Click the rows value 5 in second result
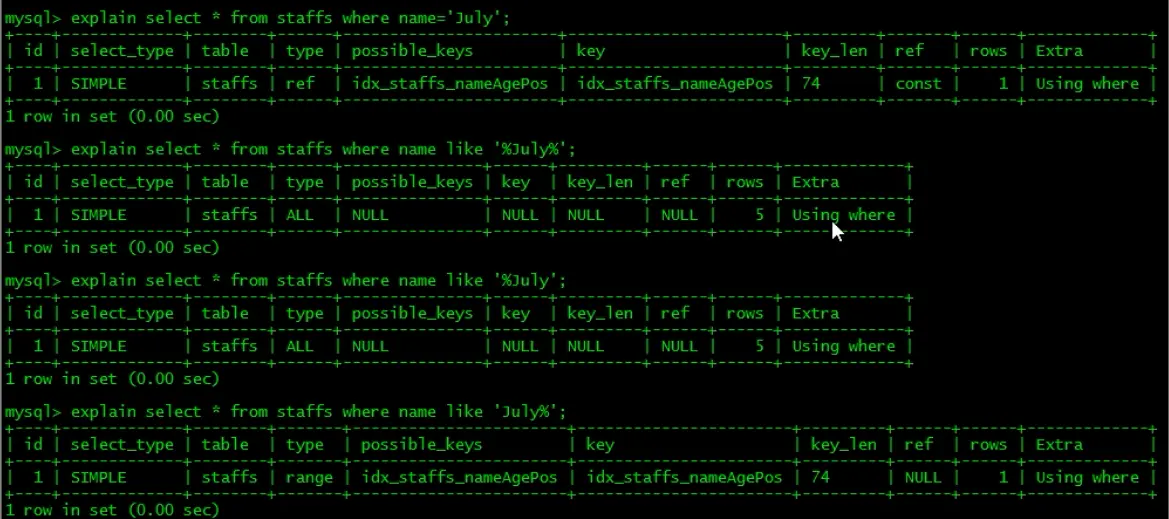The height and width of the screenshot is (519, 1169). [759, 215]
